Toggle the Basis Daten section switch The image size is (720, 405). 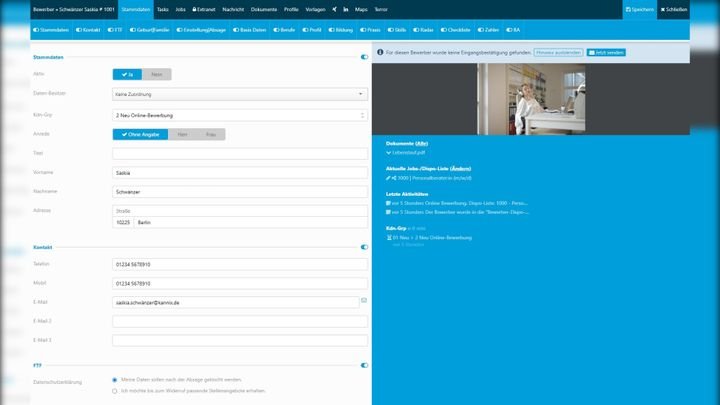236,30
